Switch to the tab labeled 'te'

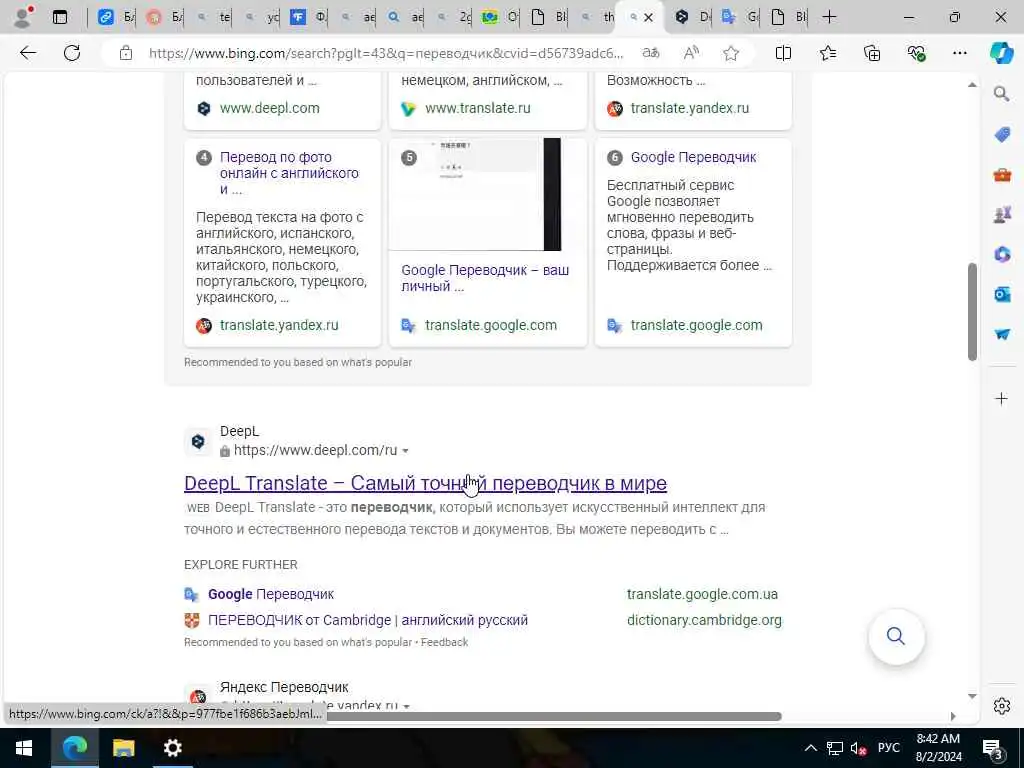pos(214,17)
